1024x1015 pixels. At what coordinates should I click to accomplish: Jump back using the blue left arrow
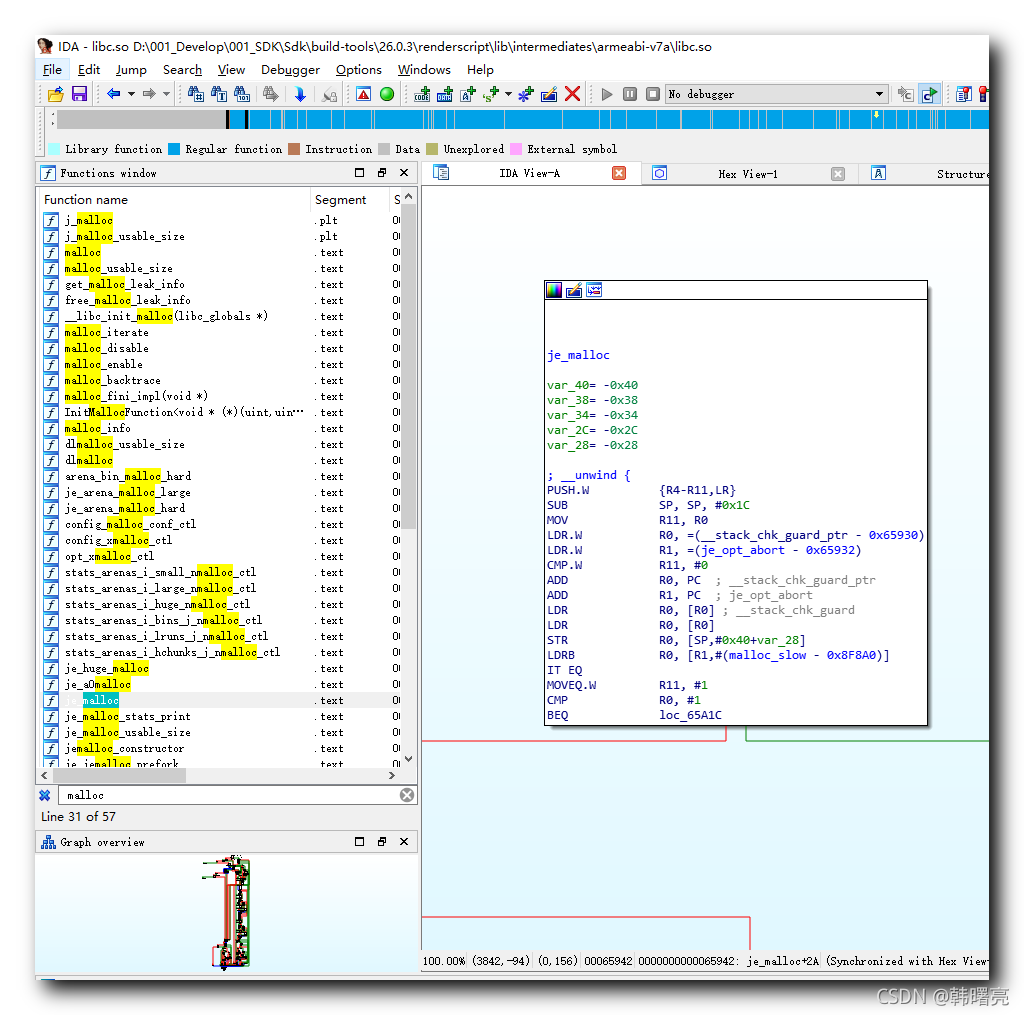(x=114, y=94)
